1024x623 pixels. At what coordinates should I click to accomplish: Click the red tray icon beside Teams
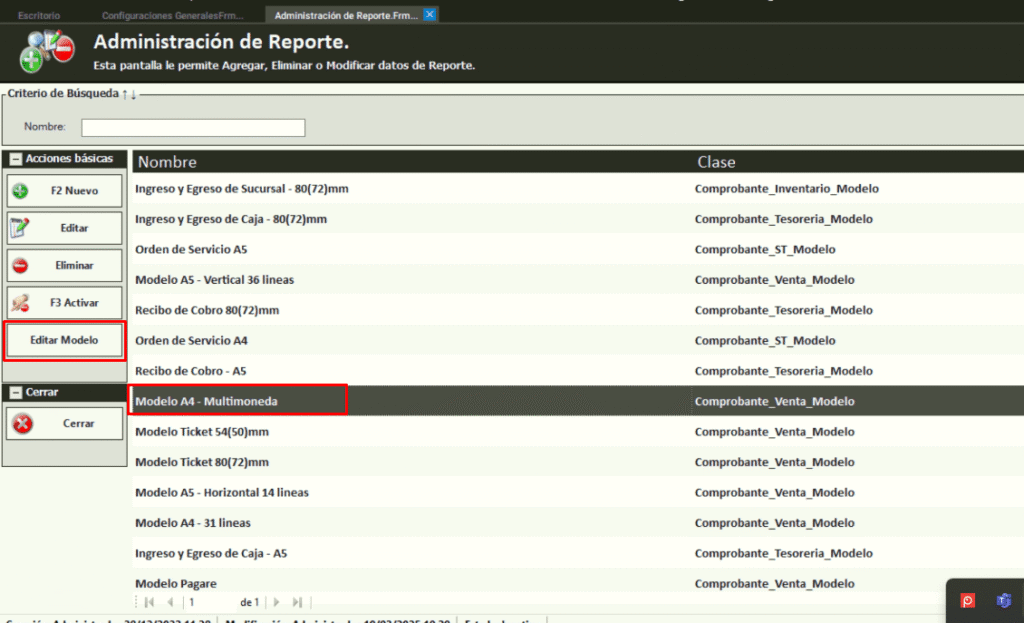968,601
